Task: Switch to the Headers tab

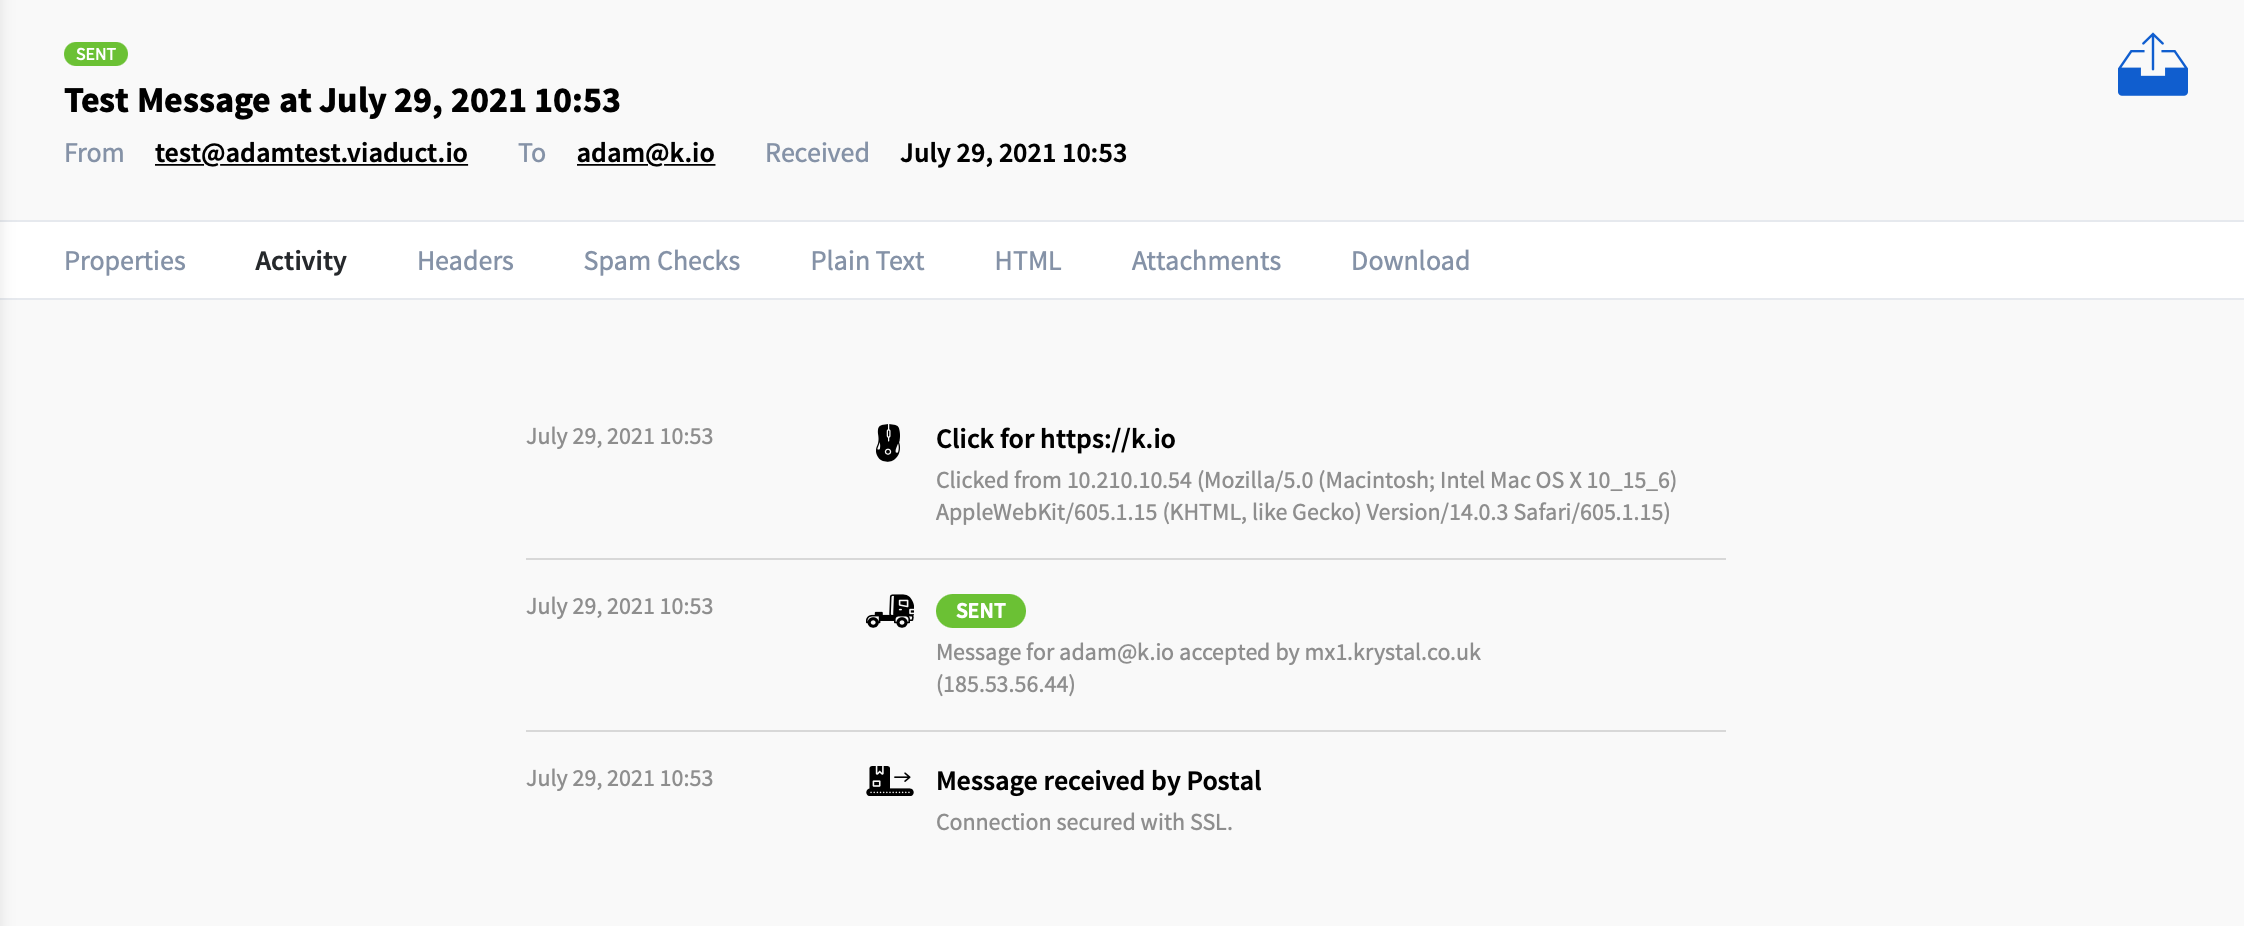Action: pos(465,261)
